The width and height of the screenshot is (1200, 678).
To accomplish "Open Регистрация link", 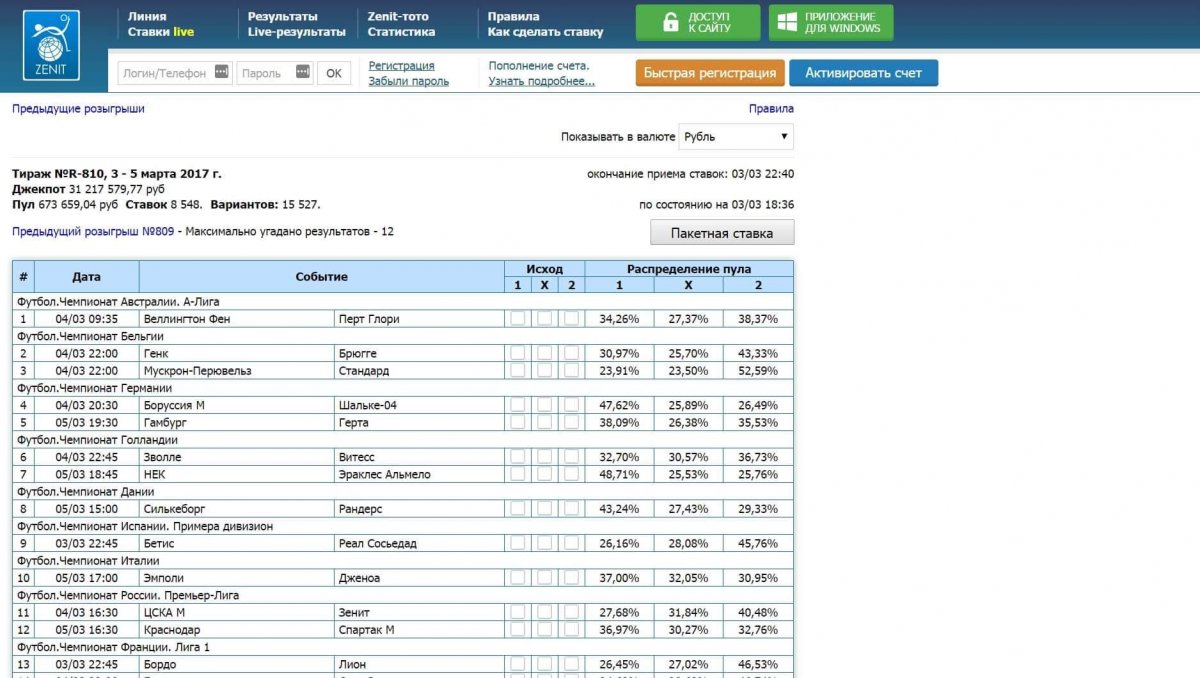I will (402, 66).
